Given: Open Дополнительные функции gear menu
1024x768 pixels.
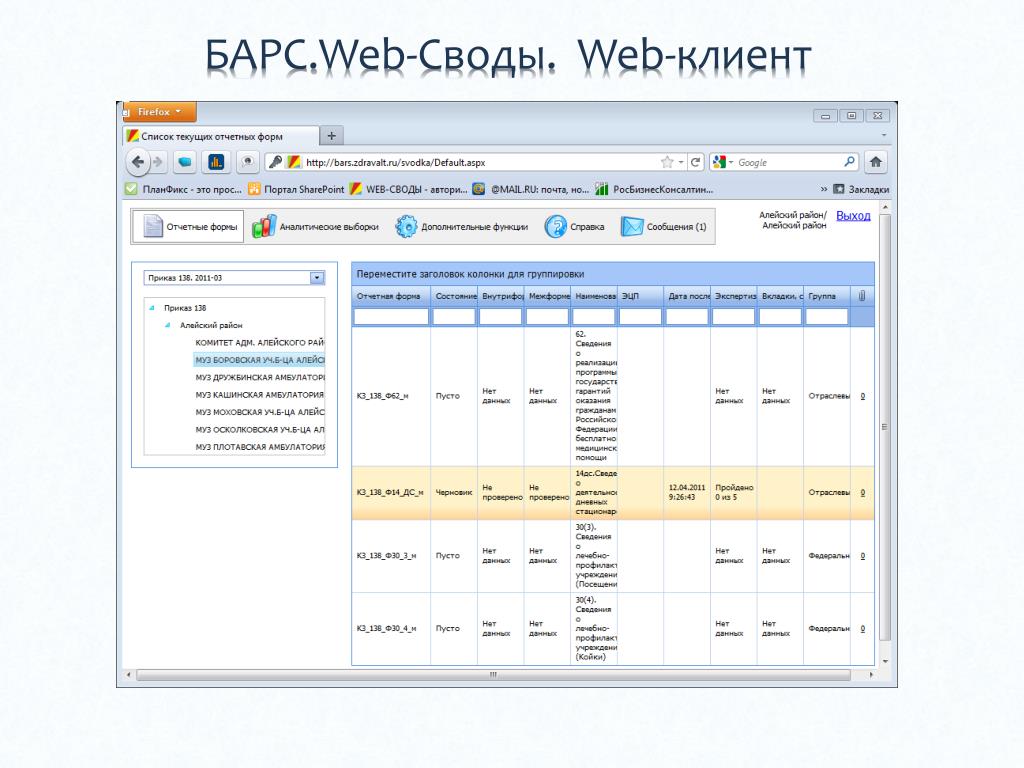Looking at the screenshot, I should (462, 227).
